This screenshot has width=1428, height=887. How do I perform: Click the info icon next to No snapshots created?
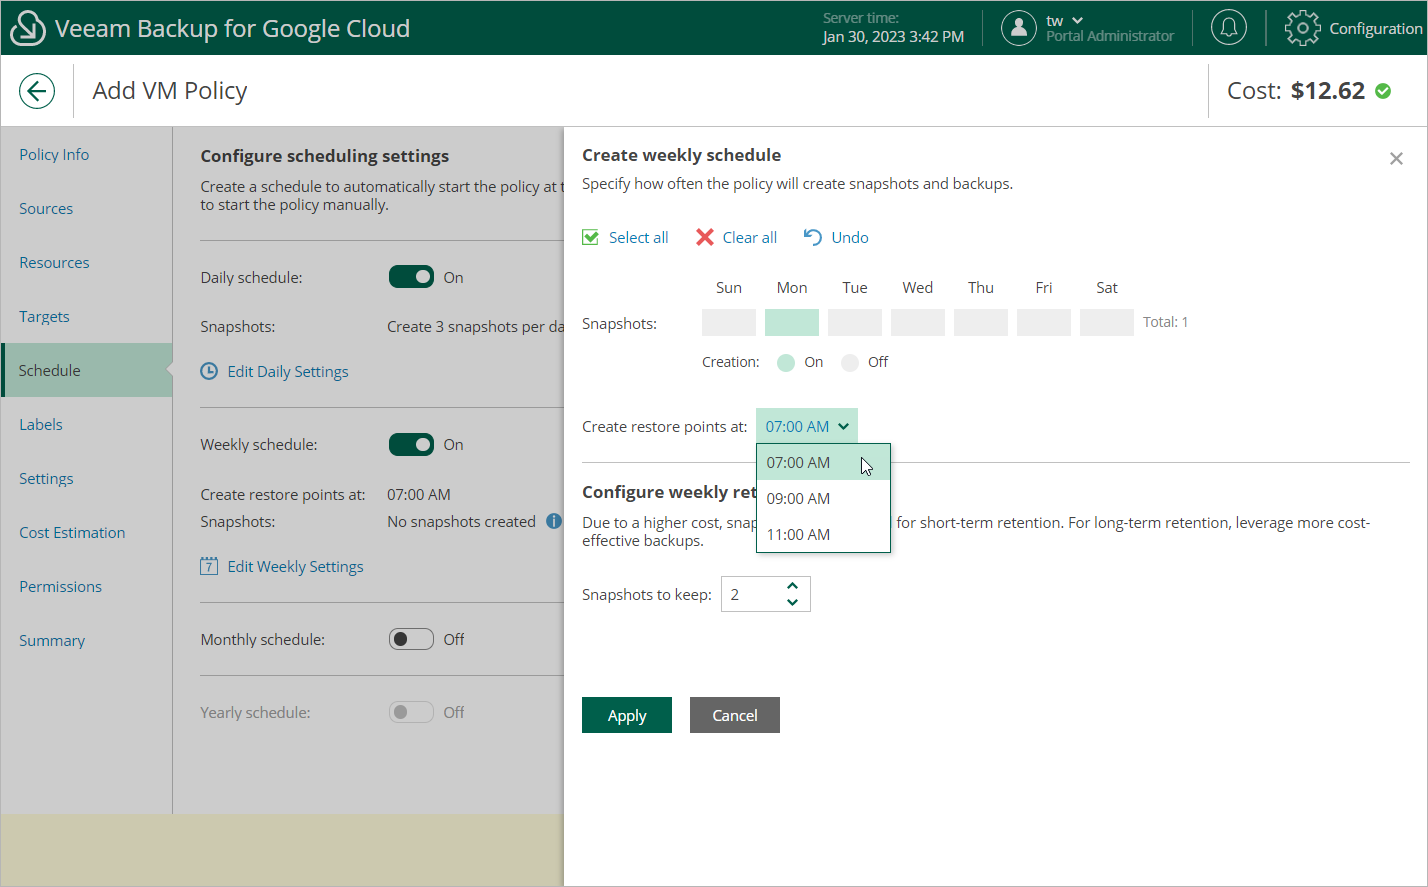(554, 521)
